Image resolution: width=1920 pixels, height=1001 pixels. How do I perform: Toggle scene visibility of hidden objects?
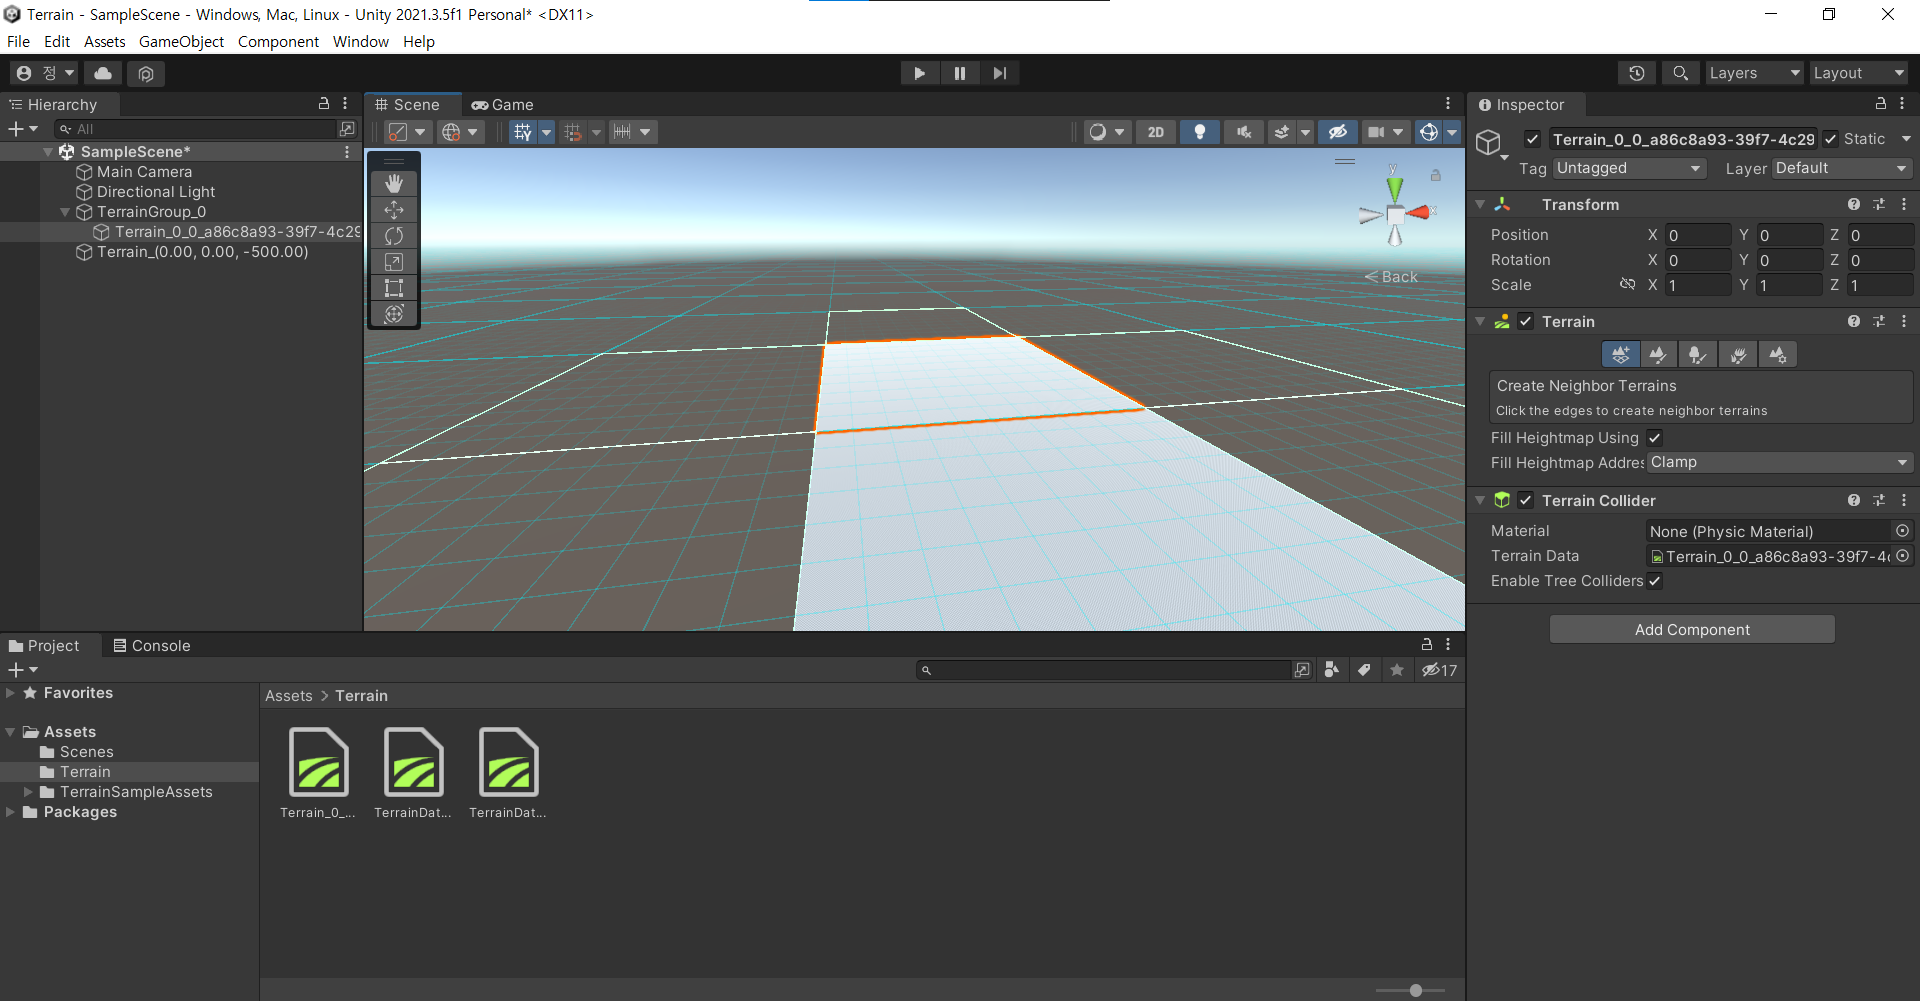tap(1337, 132)
